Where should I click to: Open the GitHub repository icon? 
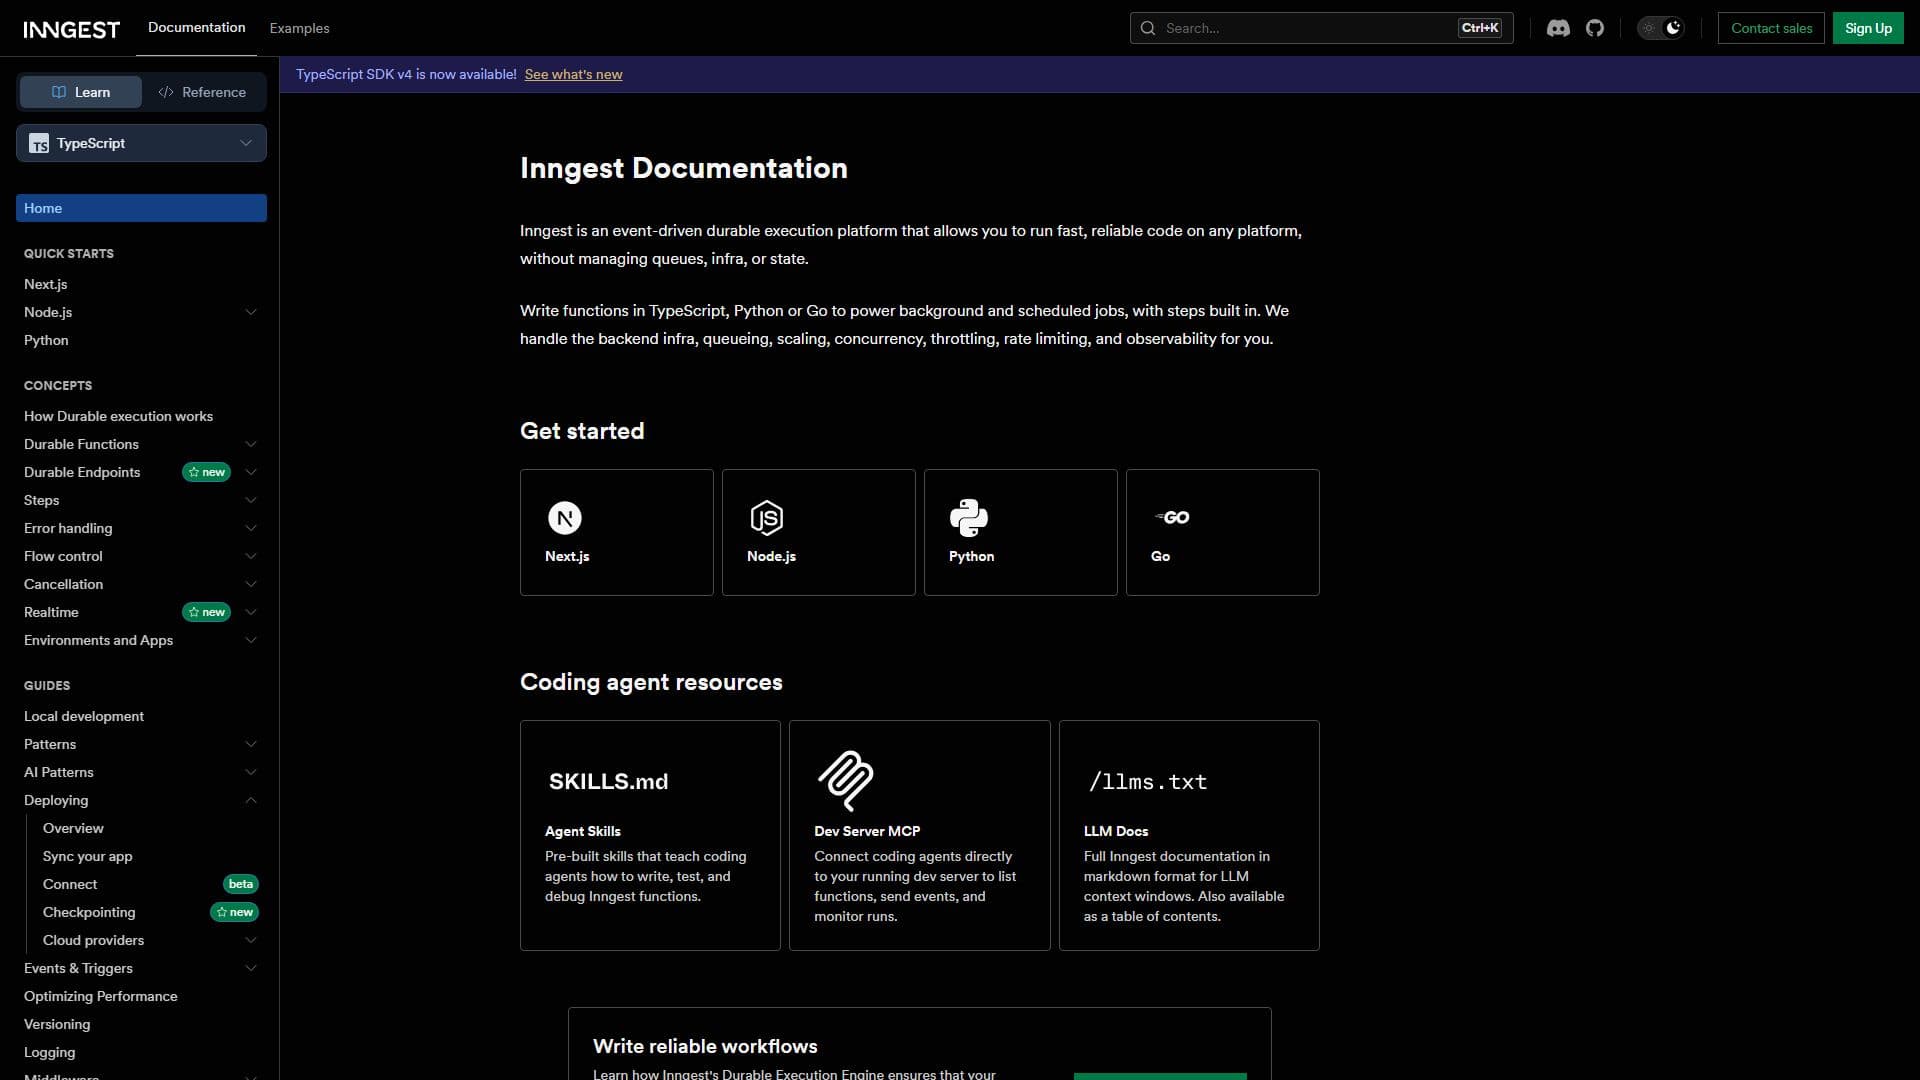(x=1595, y=28)
